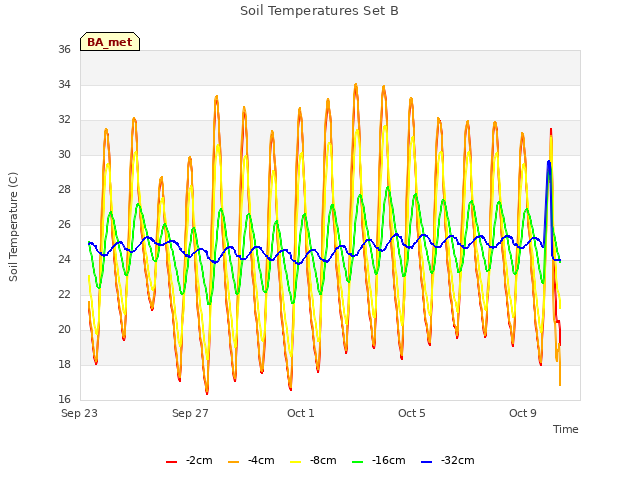Click the 34 y-axis tick label

[x=64, y=84]
